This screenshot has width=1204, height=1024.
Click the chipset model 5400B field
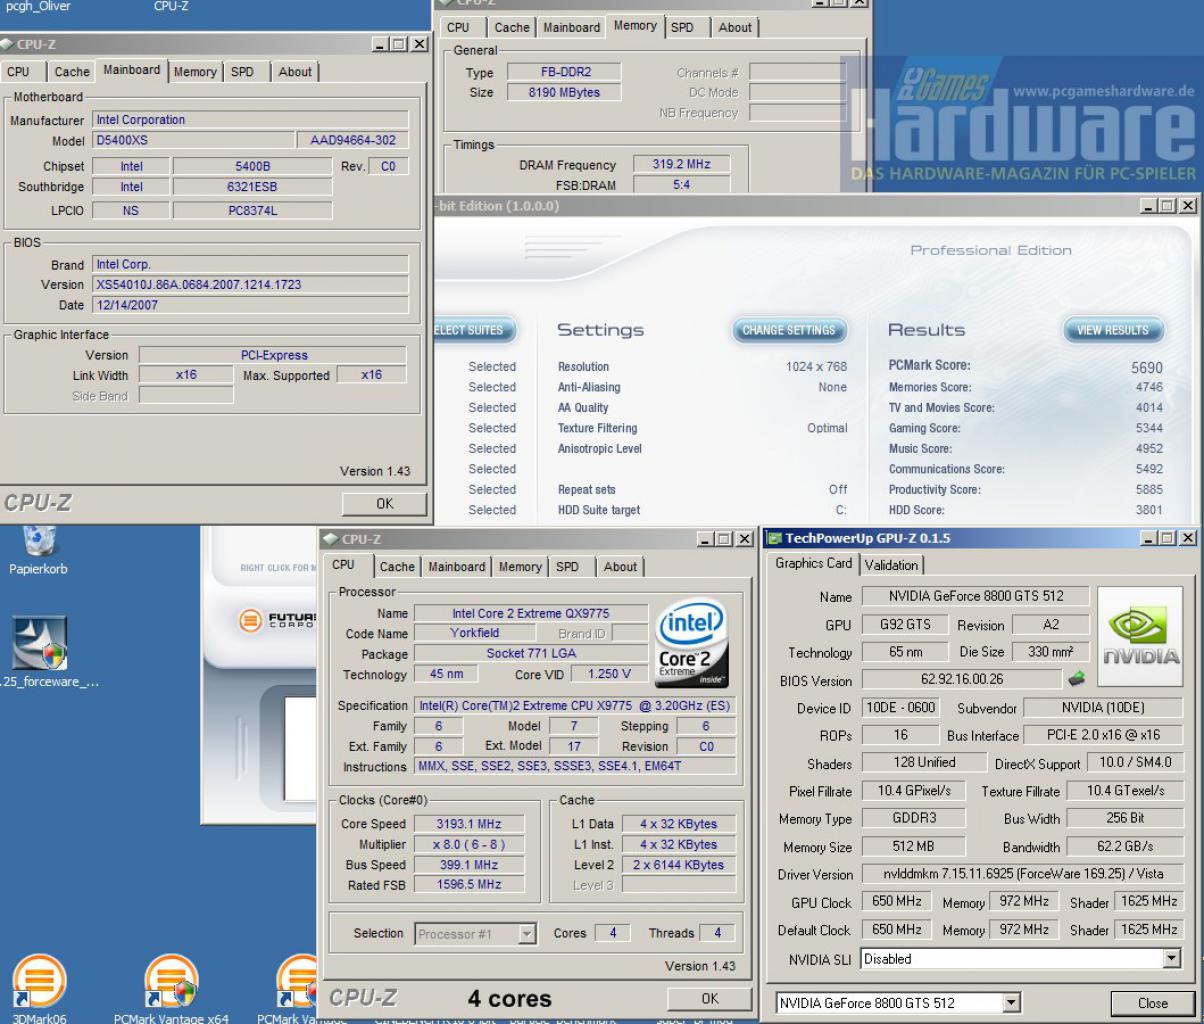pyautogui.click(x=252, y=166)
